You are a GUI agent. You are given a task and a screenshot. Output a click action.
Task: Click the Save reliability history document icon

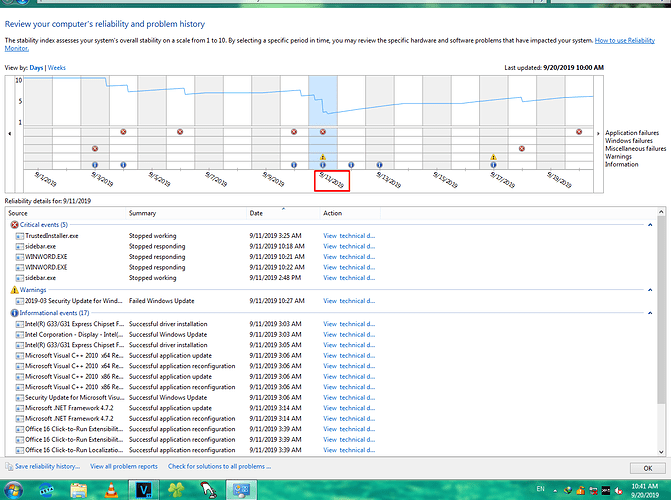click(9, 466)
